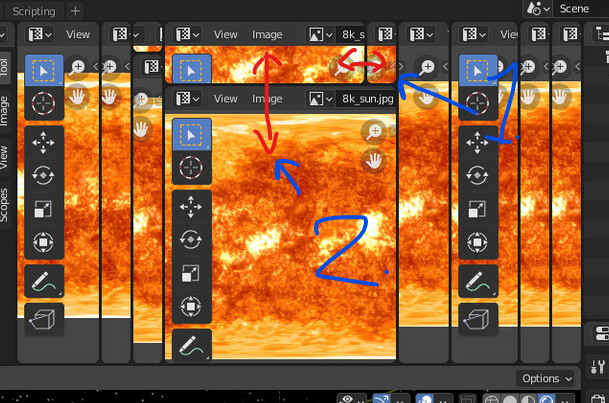Viewport: 609px width, 403px height.
Task: Pick the Move tool in the 8k_sun.jpg editor
Action: point(191,207)
